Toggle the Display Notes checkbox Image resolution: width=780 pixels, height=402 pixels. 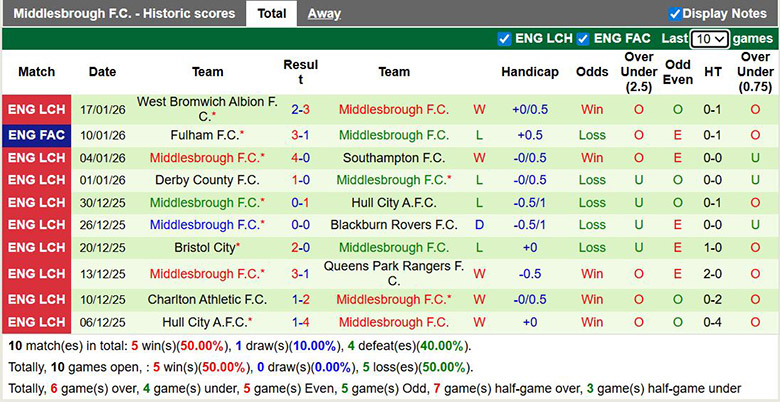(675, 14)
